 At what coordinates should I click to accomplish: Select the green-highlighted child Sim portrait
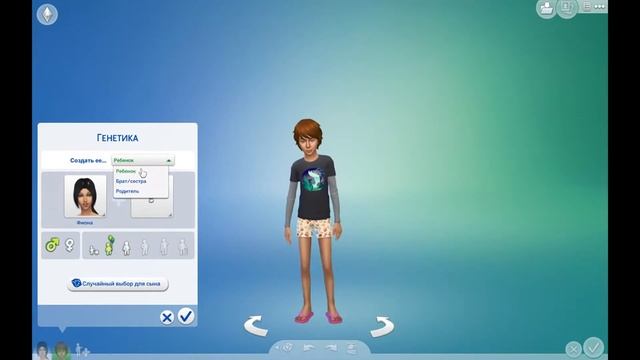pyautogui.click(x=61, y=350)
